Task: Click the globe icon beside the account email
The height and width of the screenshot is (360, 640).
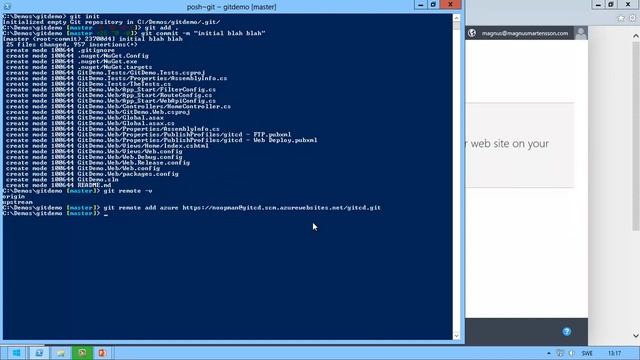Action: [x=472, y=33]
